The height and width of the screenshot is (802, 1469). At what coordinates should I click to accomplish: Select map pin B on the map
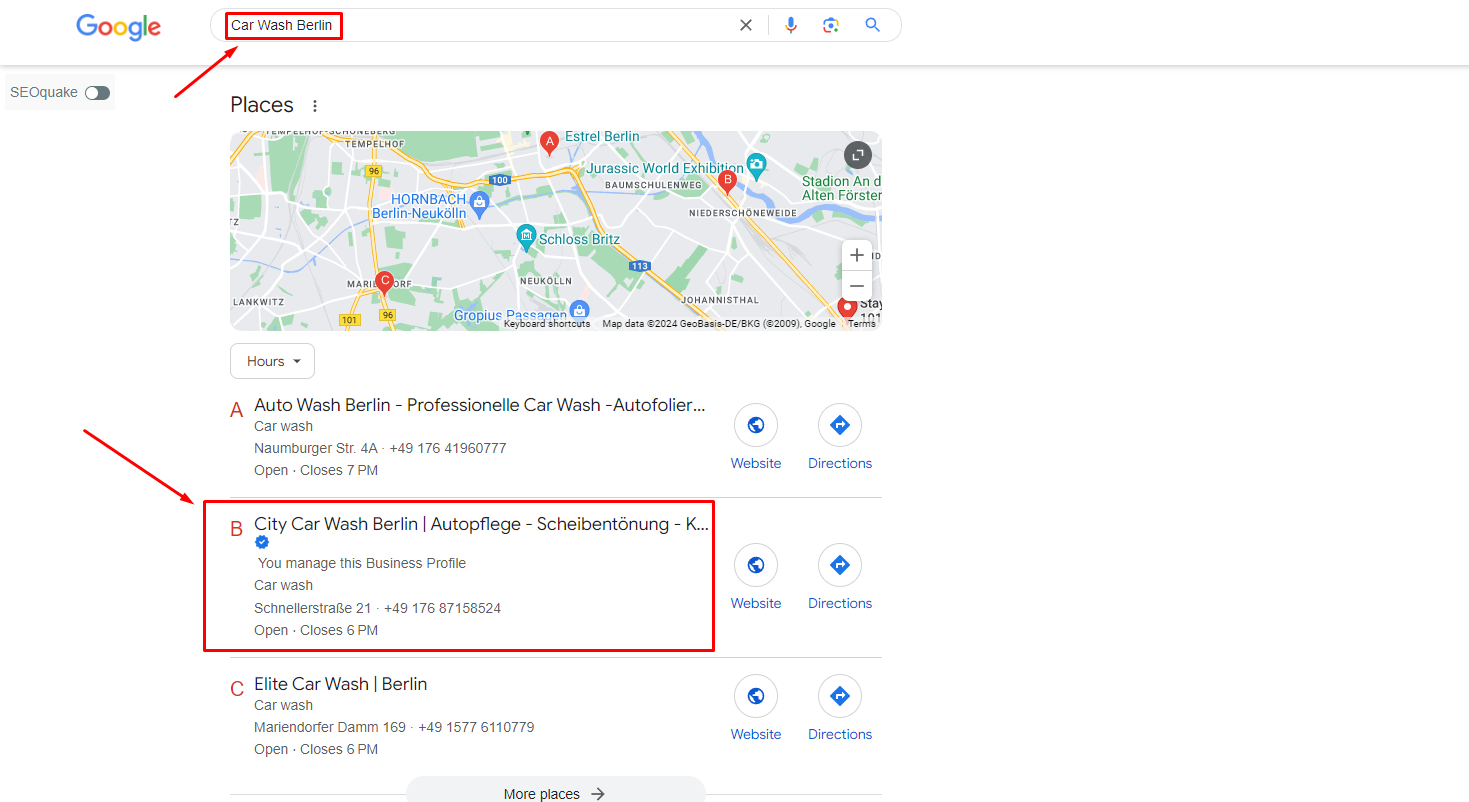[x=728, y=181]
